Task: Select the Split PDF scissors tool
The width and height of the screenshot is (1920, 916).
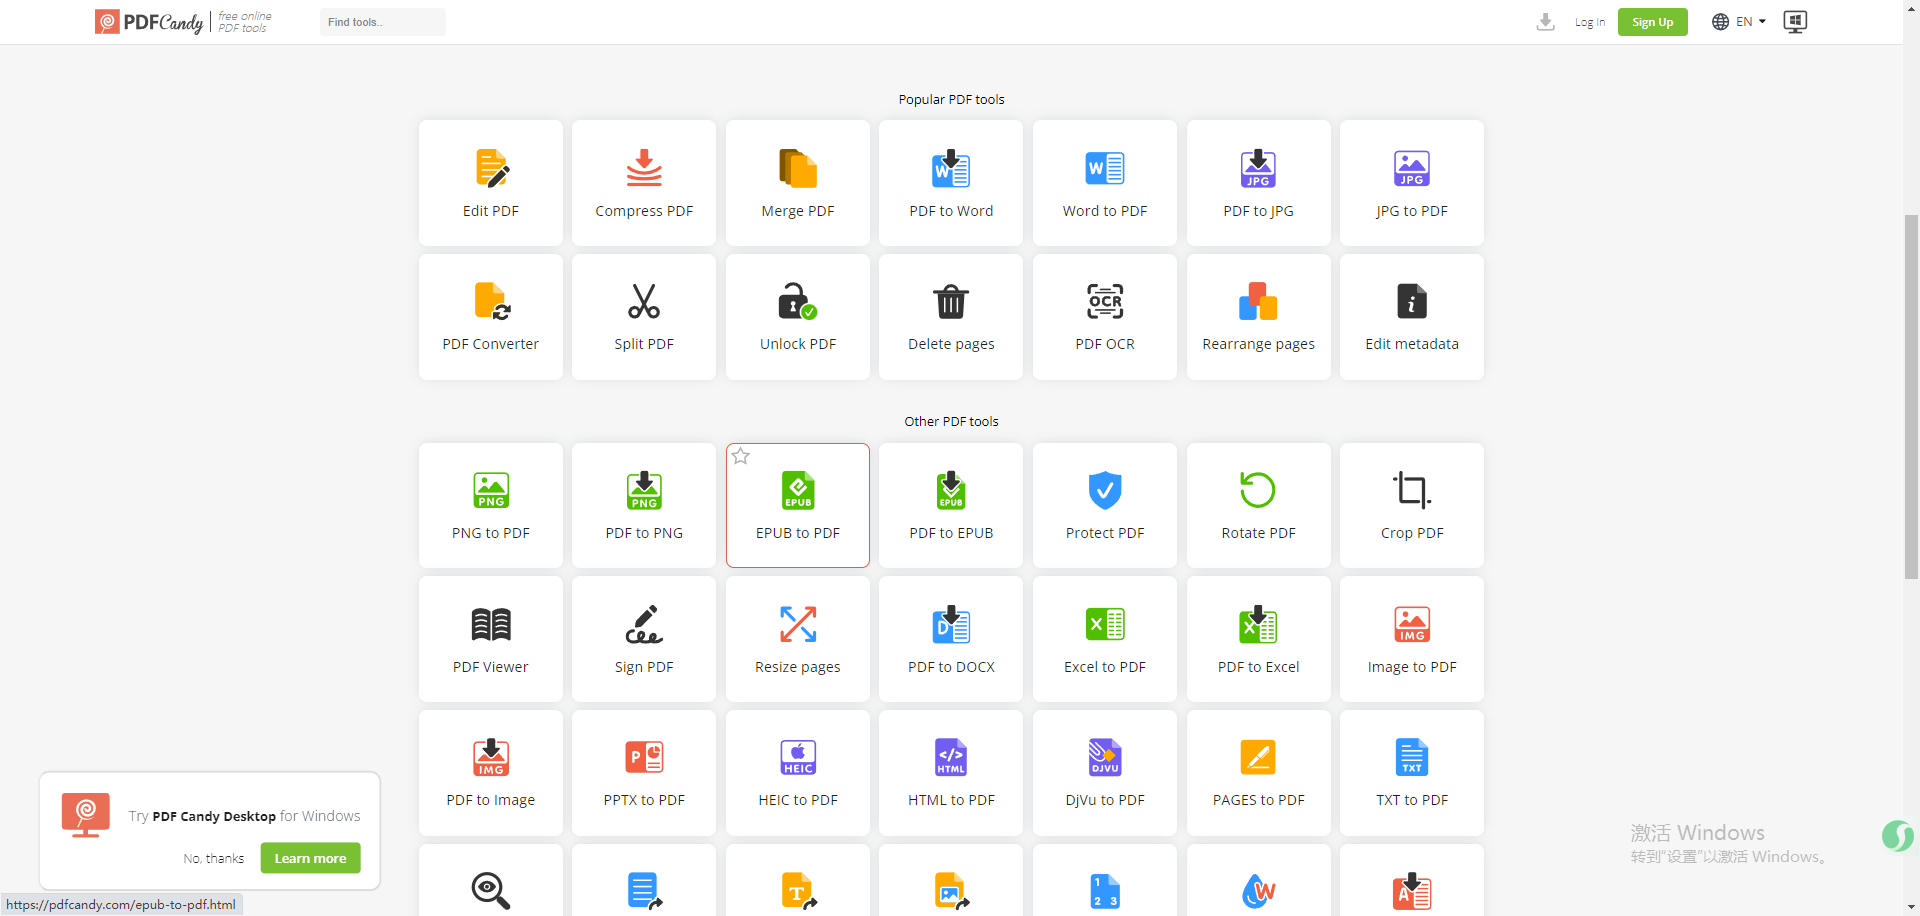Action: pyautogui.click(x=644, y=317)
